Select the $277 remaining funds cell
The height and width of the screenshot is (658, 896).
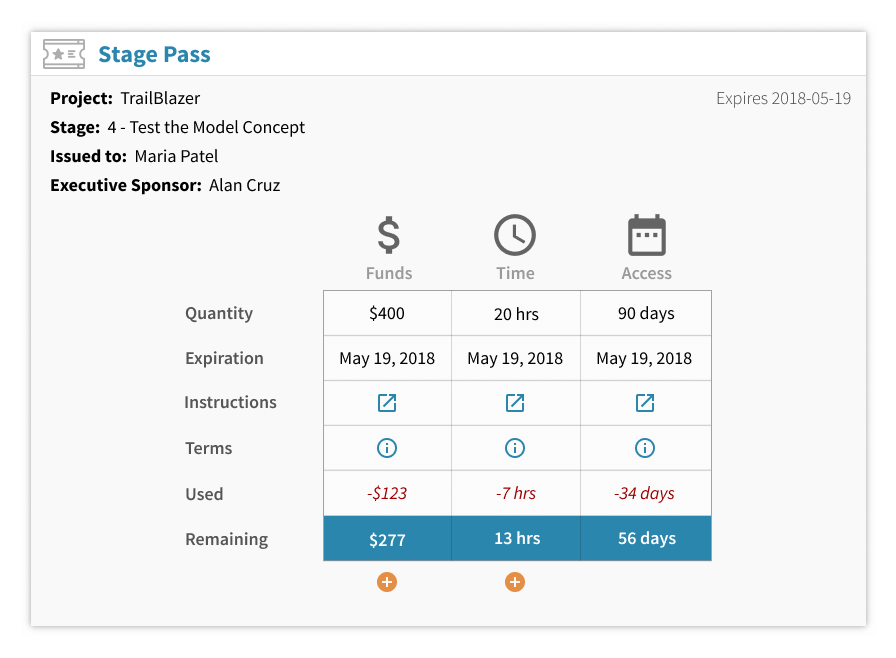(387, 539)
